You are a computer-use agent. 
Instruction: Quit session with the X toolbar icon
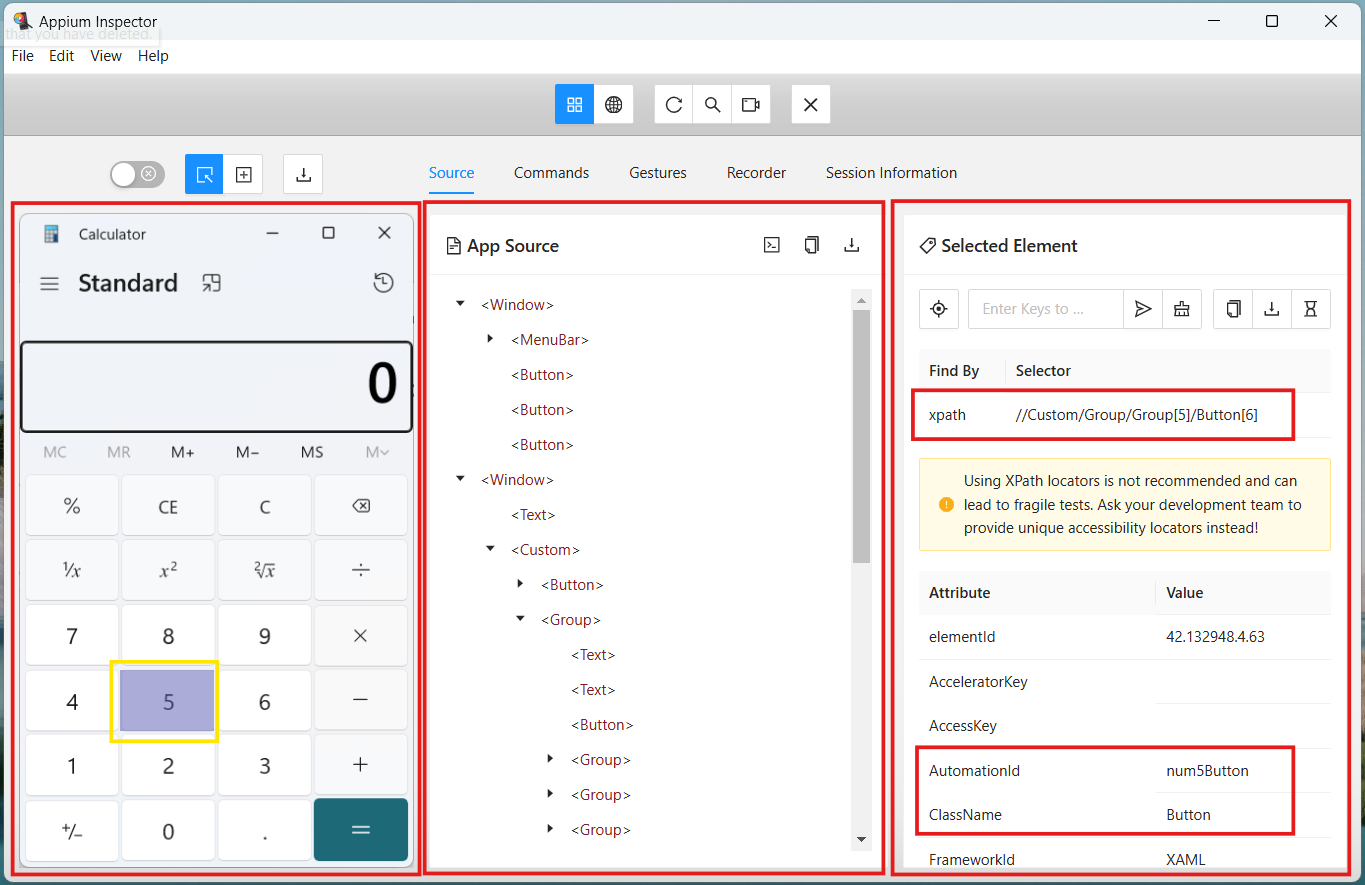(811, 104)
